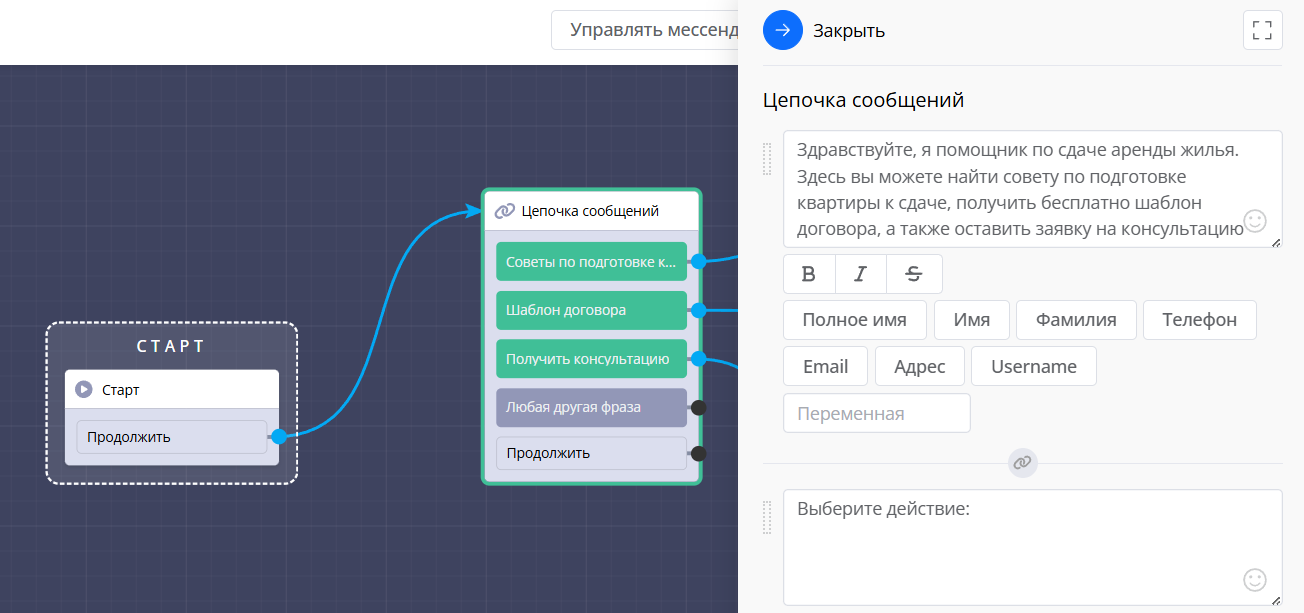
Task: Insert the Username variable
Action: pyautogui.click(x=1033, y=366)
